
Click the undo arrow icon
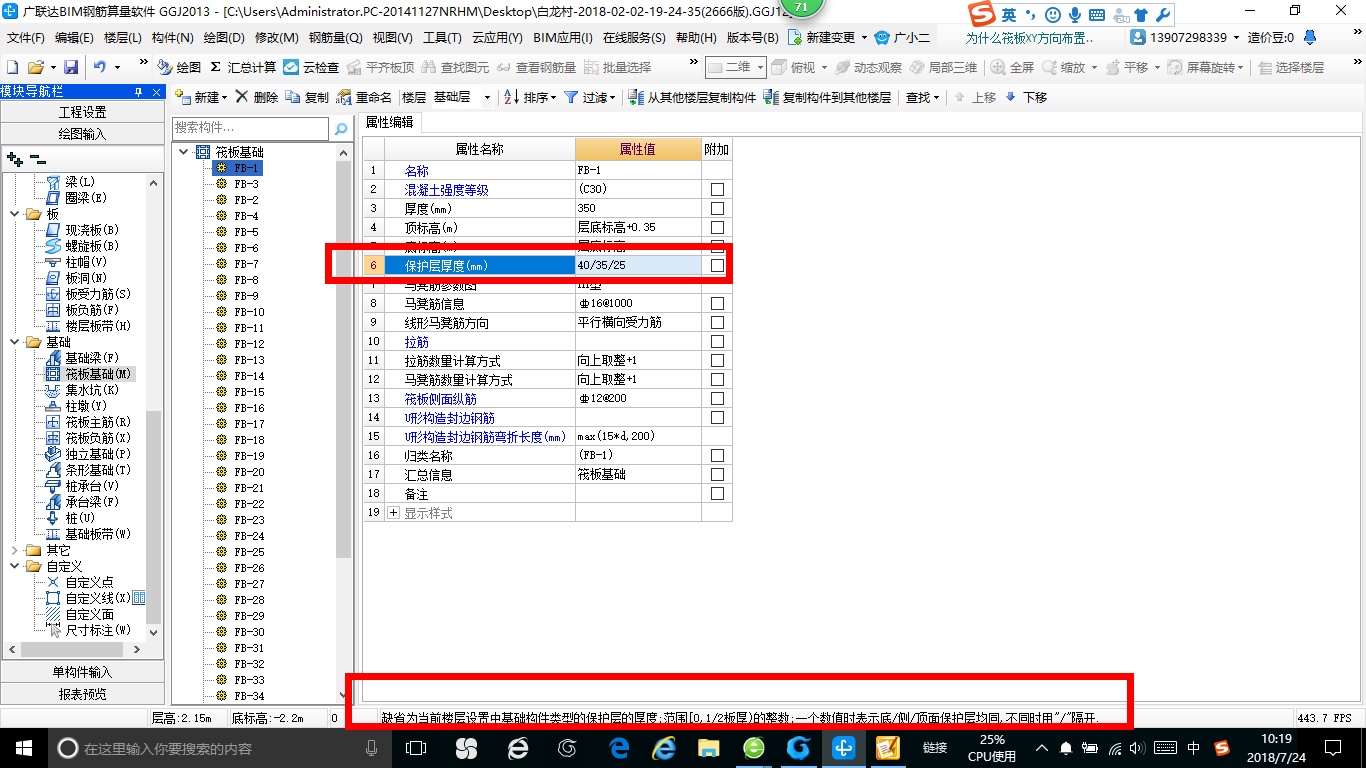point(100,67)
